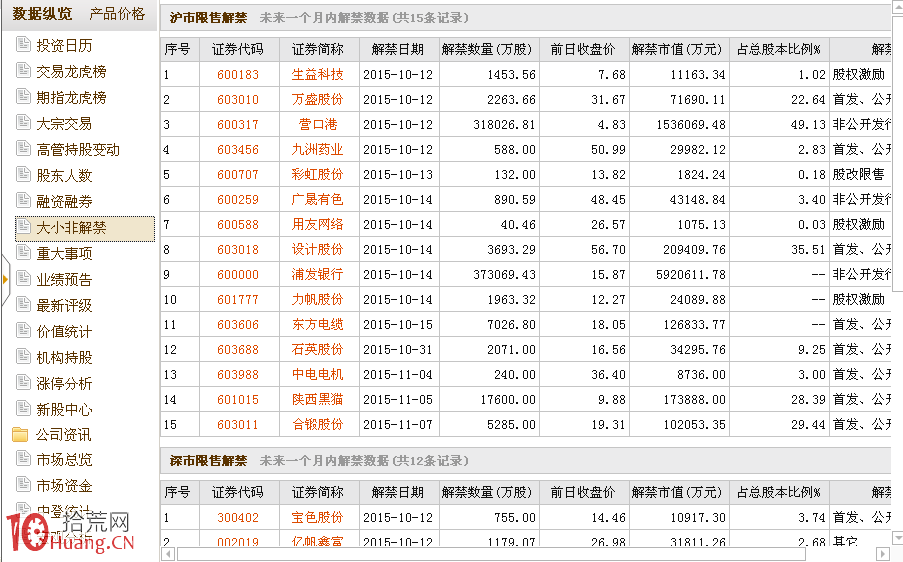Click the document icon beside 融资融券
Screen dimensions: 903x562
tap(23, 200)
